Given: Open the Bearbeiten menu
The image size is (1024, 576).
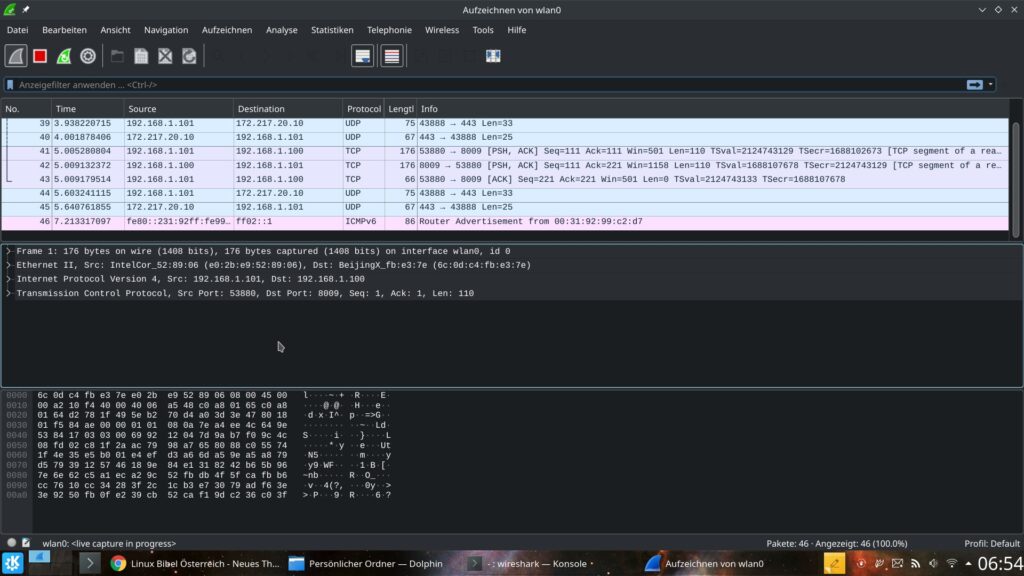Looking at the screenshot, I should pyautogui.click(x=64, y=30).
